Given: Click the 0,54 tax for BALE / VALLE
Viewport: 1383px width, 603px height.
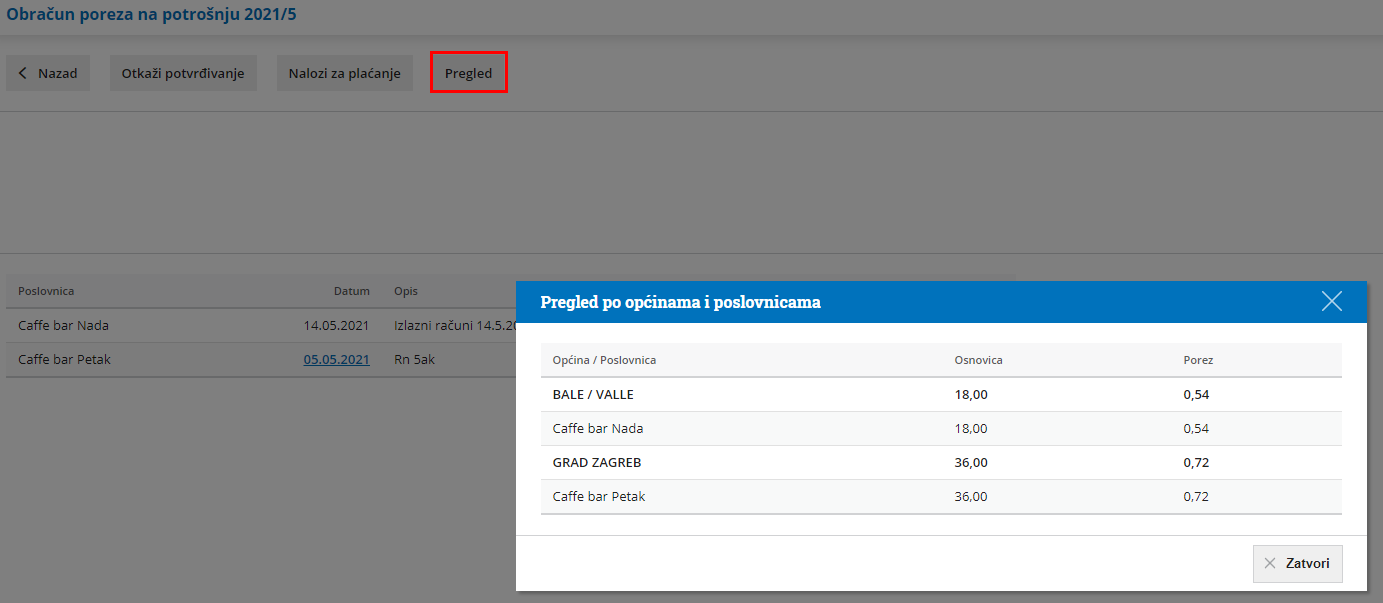Looking at the screenshot, I should point(1196,394).
